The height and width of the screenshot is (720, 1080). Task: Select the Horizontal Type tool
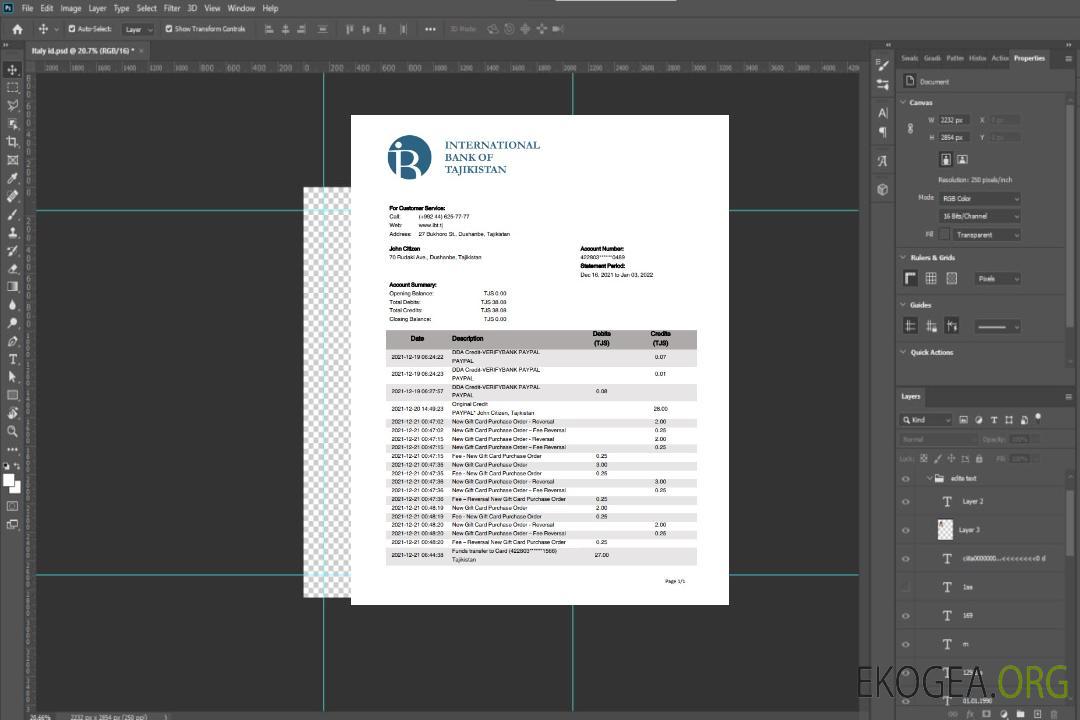pos(13,359)
